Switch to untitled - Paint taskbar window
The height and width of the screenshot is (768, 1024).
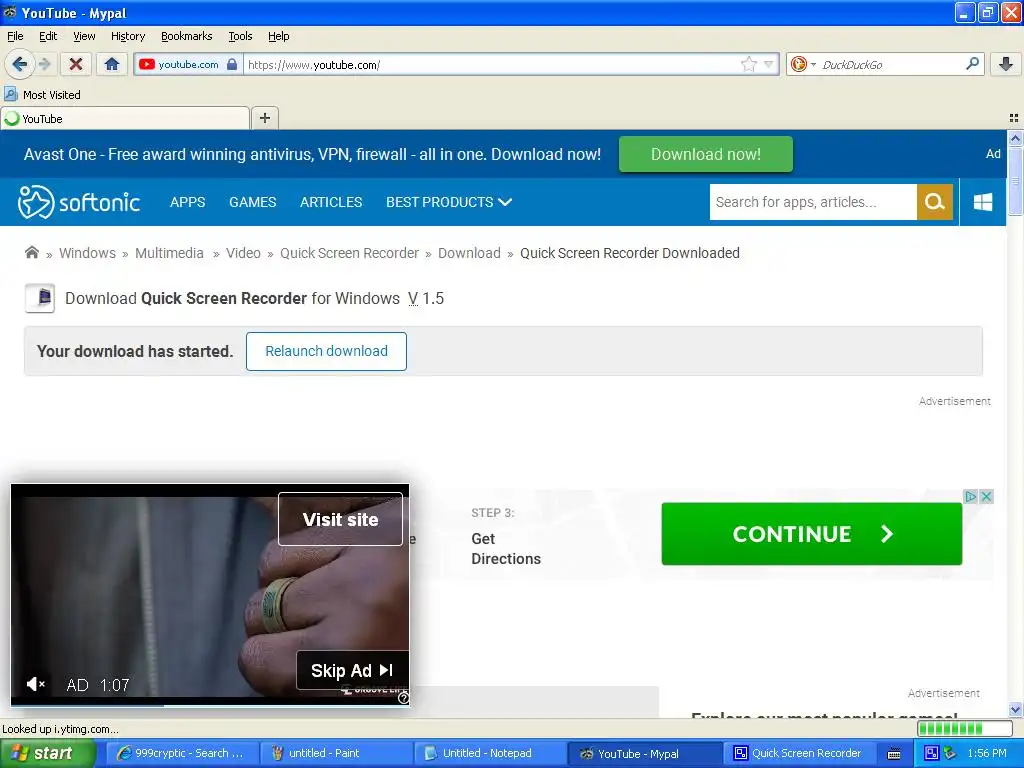[x=335, y=753]
